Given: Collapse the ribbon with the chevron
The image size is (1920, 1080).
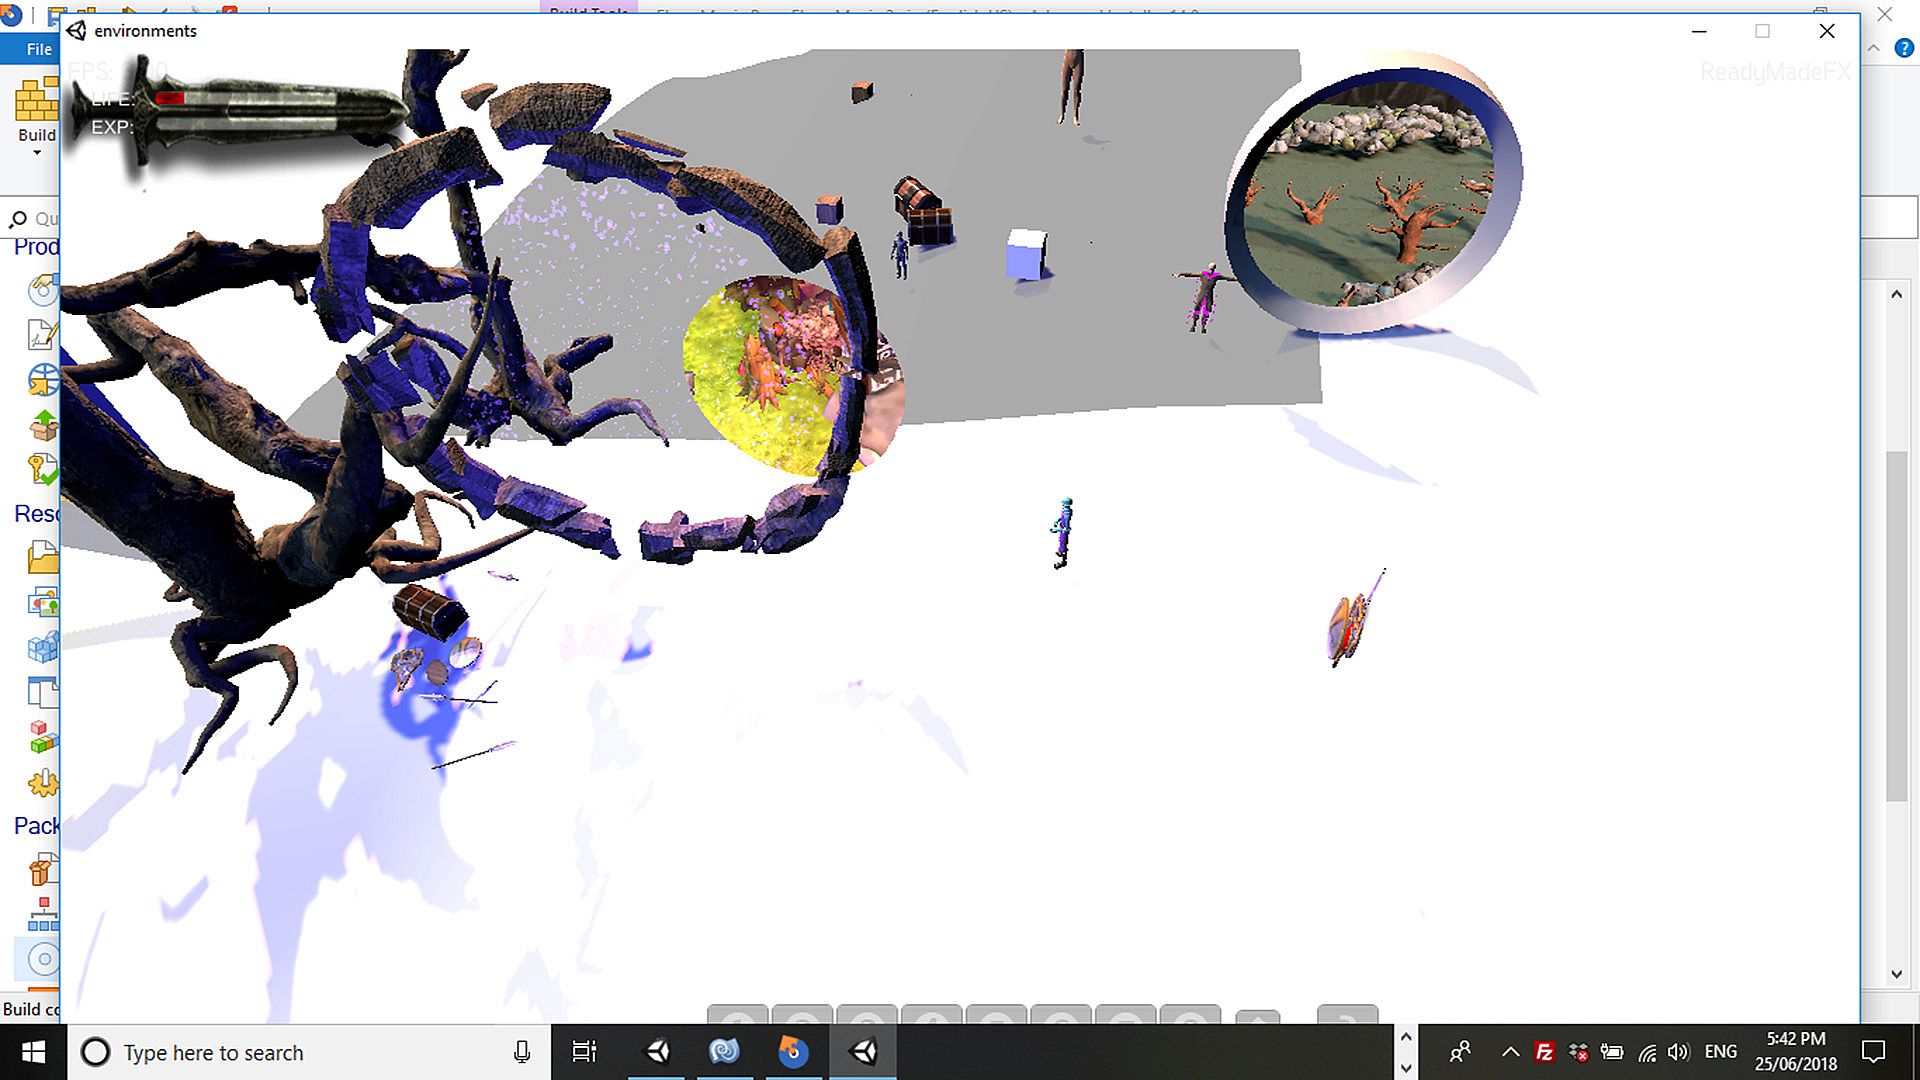Looking at the screenshot, I should [1874, 49].
